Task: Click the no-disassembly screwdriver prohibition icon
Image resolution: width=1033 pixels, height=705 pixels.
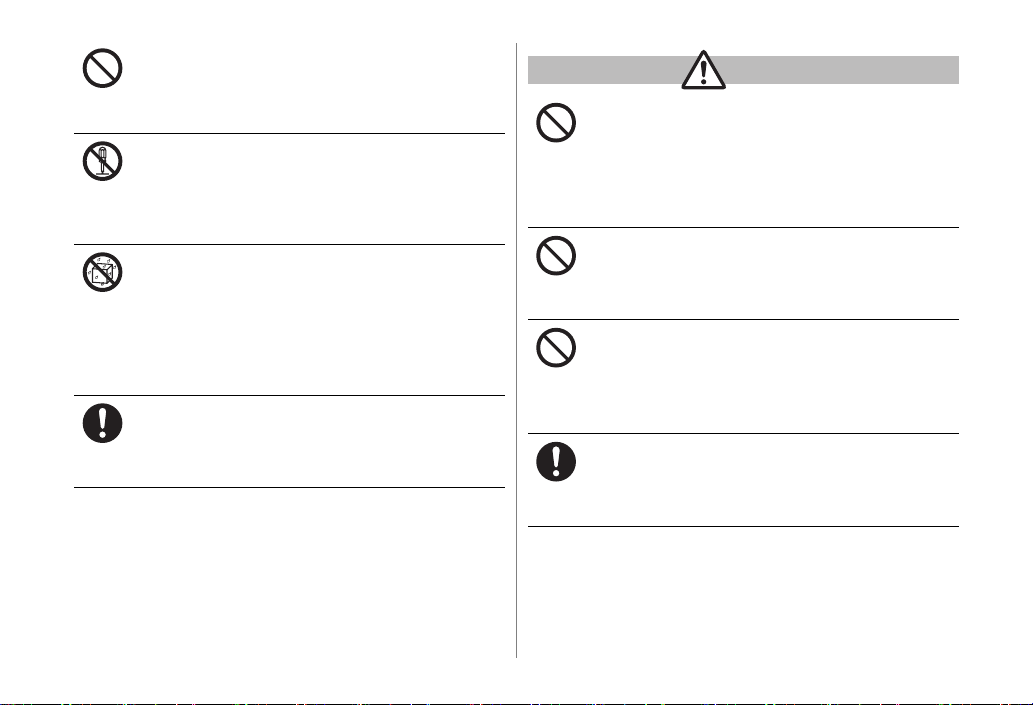Action: point(102,161)
